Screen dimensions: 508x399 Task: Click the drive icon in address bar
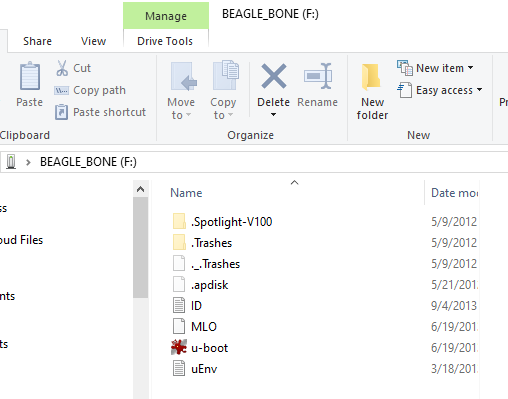[x=11, y=162]
